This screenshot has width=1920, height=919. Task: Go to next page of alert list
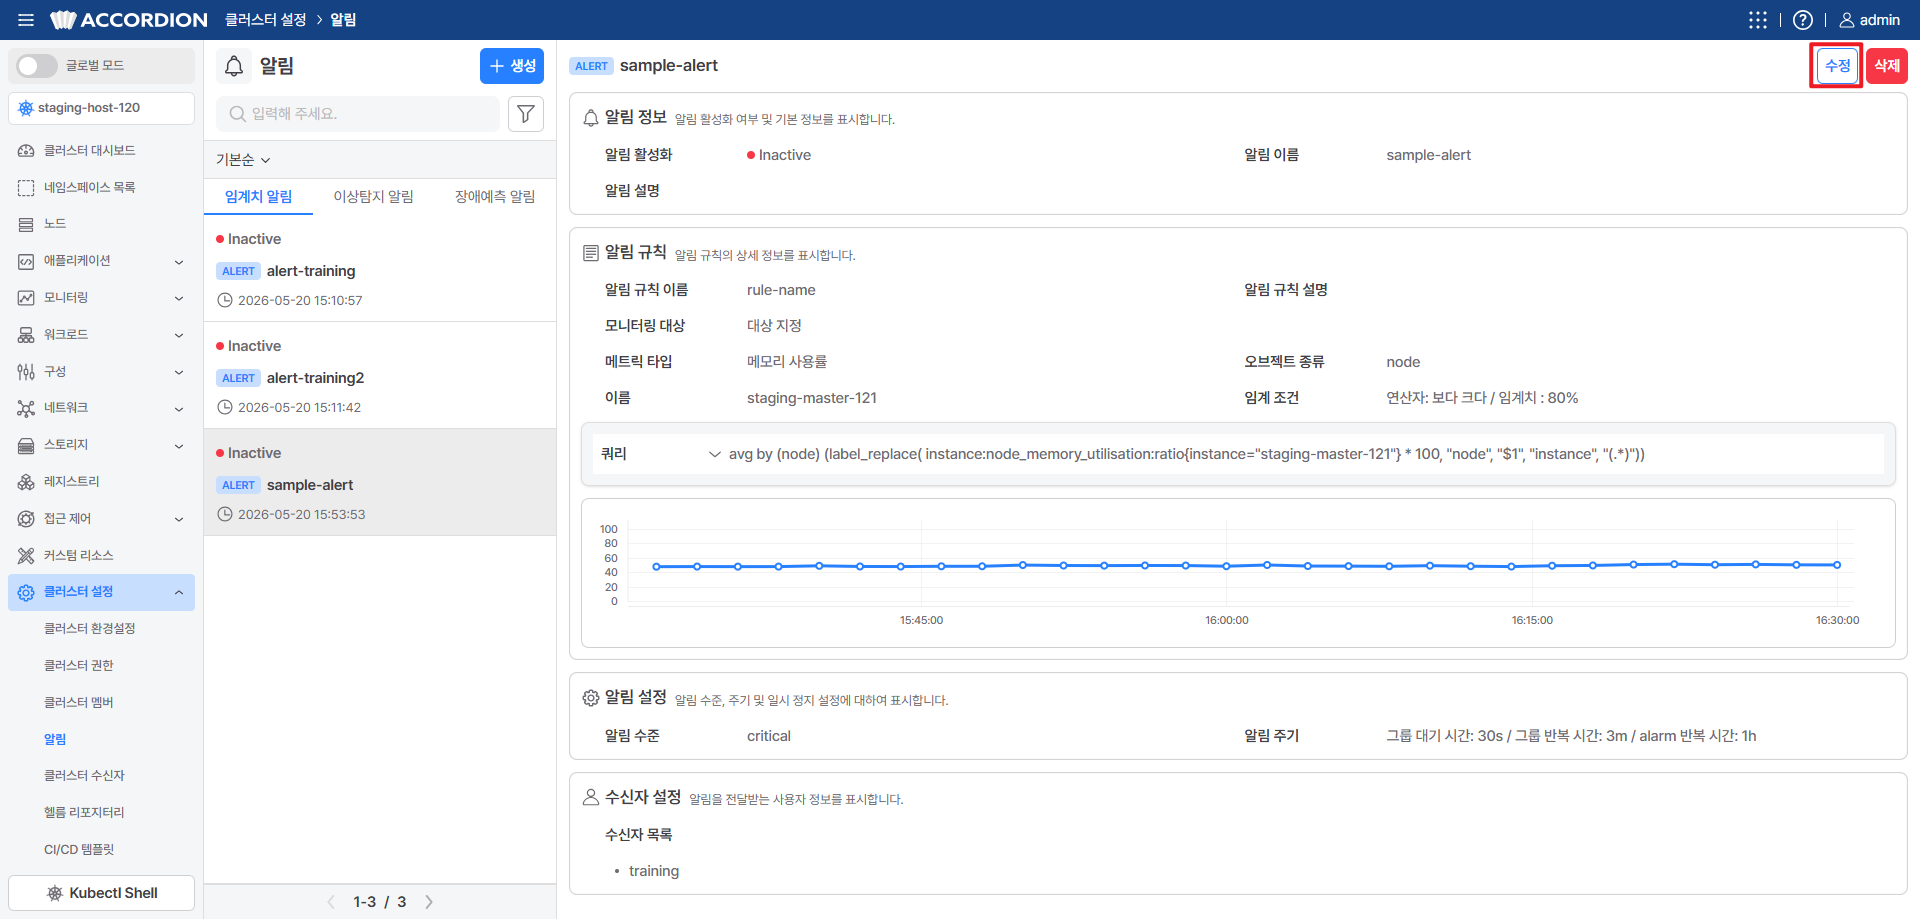point(429,902)
